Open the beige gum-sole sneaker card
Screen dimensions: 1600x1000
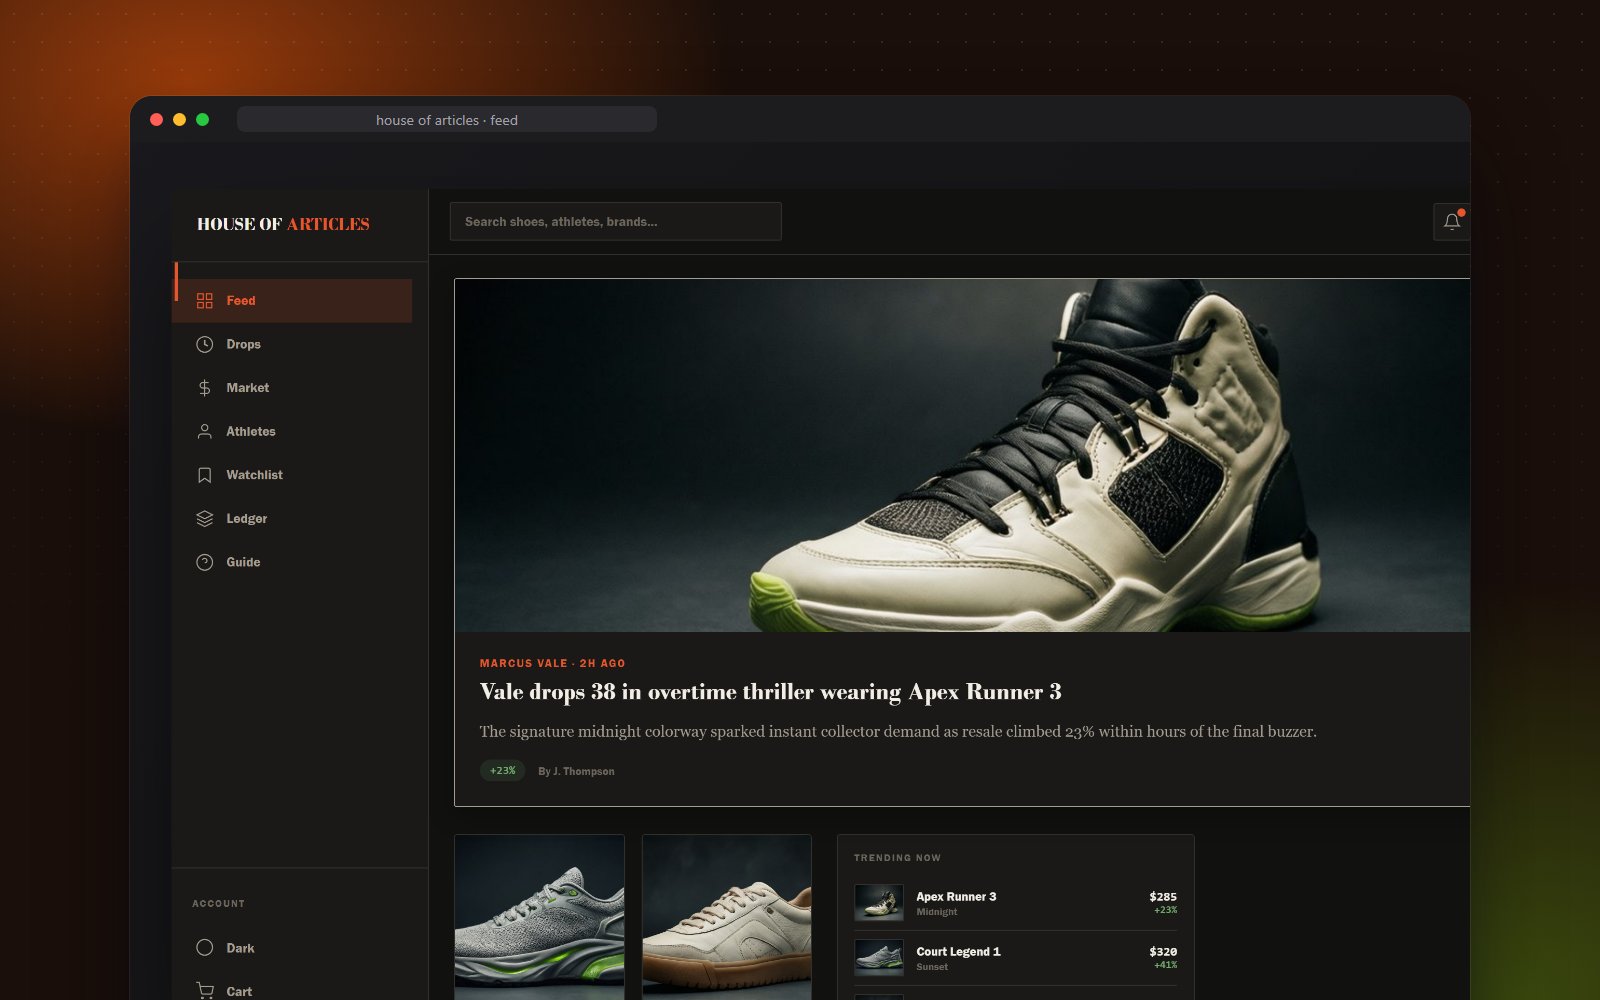[x=727, y=917]
